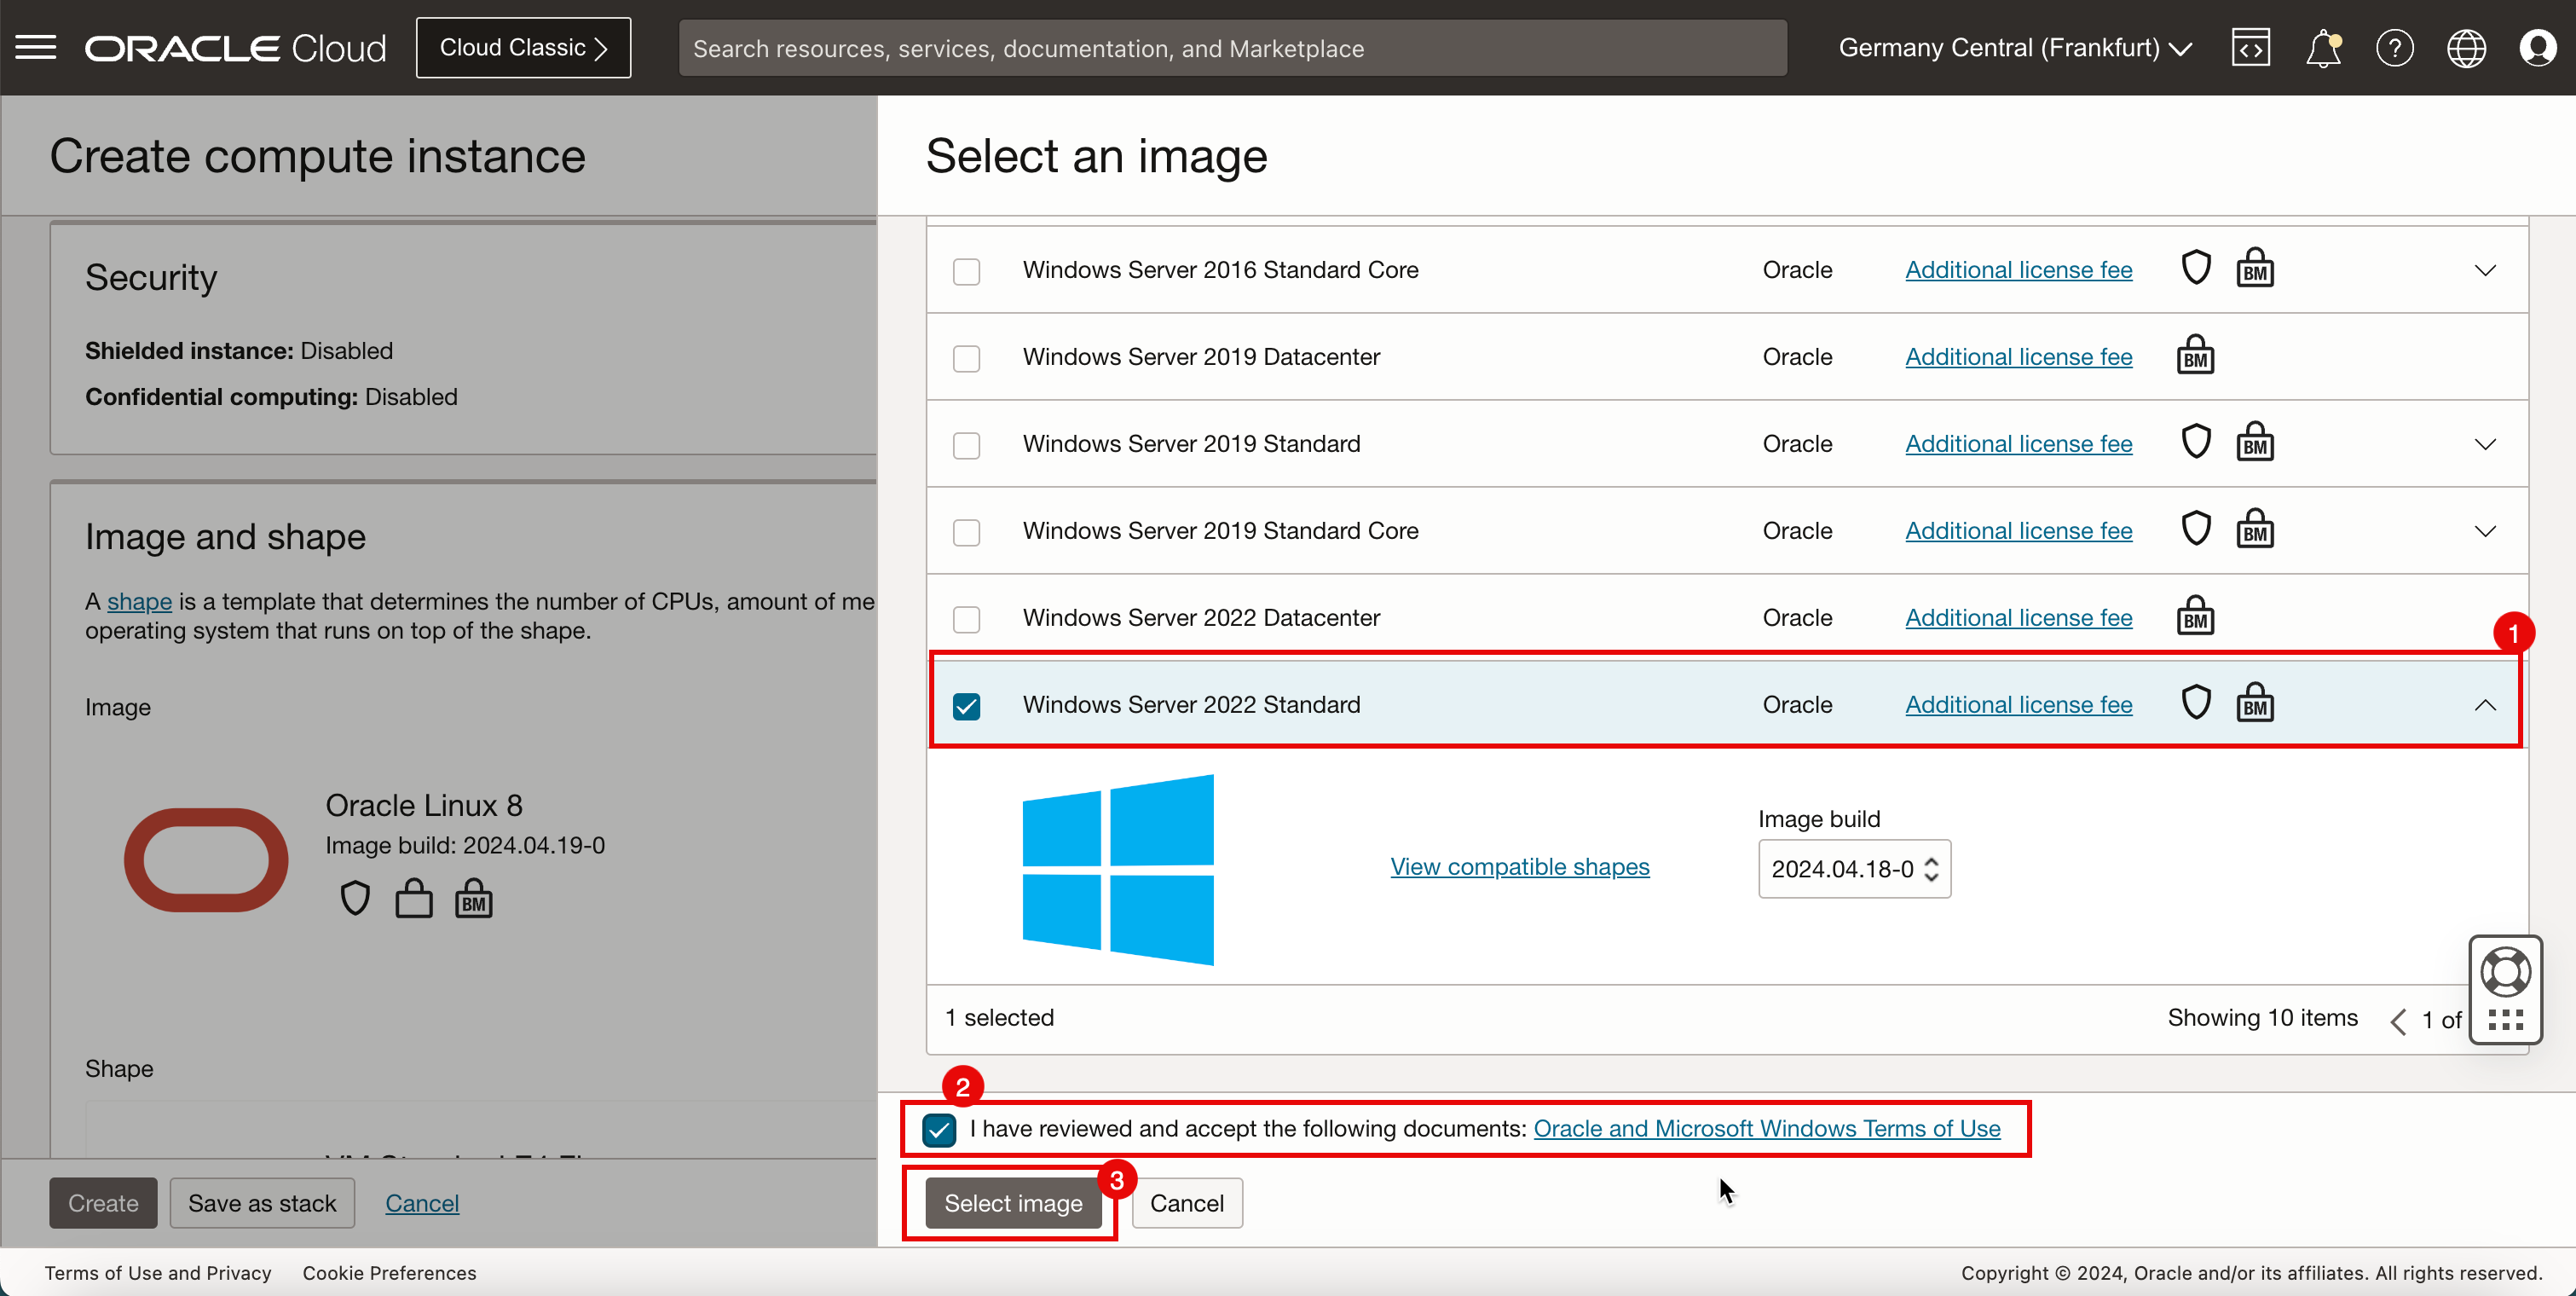Open Oracle and Microsoft Windows Terms of Use link
Image resolution: width=2576 pixels, height=1296 pixels.
(x=1766, y=1129)
